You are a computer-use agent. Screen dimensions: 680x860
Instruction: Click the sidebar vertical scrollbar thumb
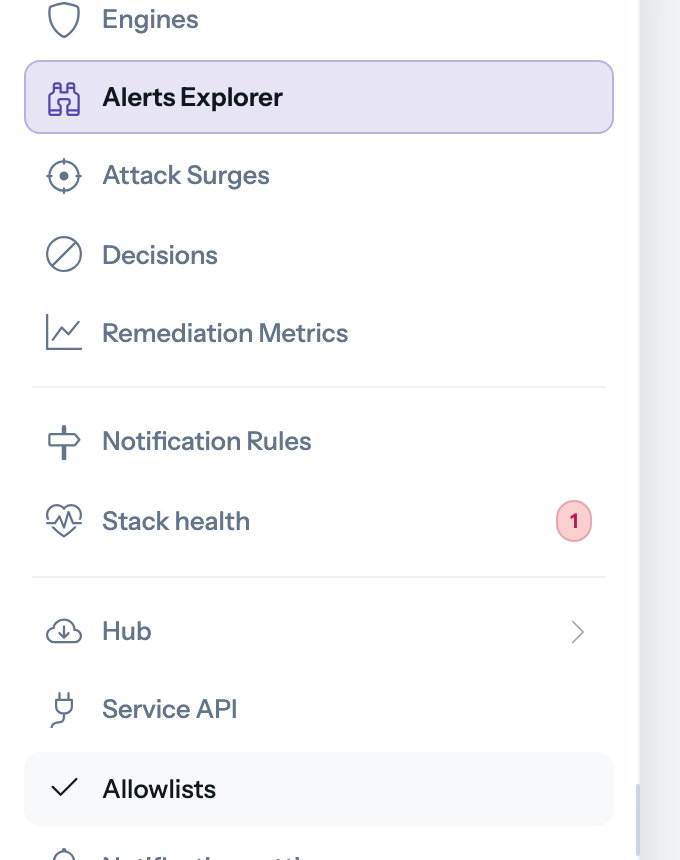638,819
